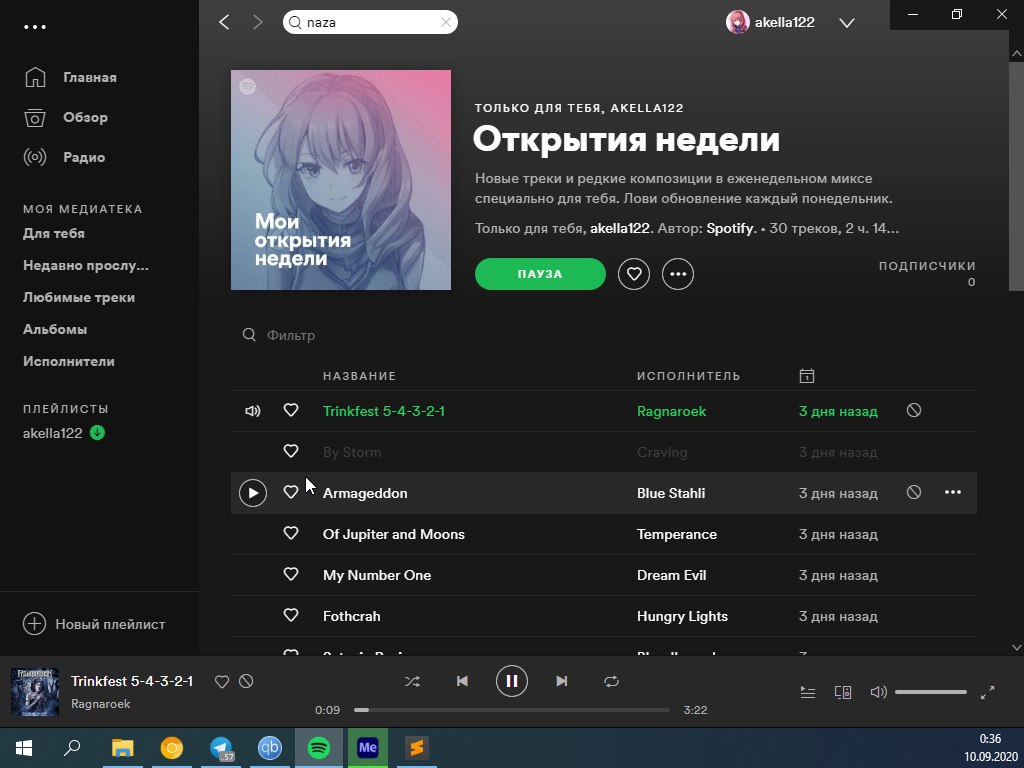Click the playlist cover artwork
This screenshot has width=1024, height=768.
point(341,180)
